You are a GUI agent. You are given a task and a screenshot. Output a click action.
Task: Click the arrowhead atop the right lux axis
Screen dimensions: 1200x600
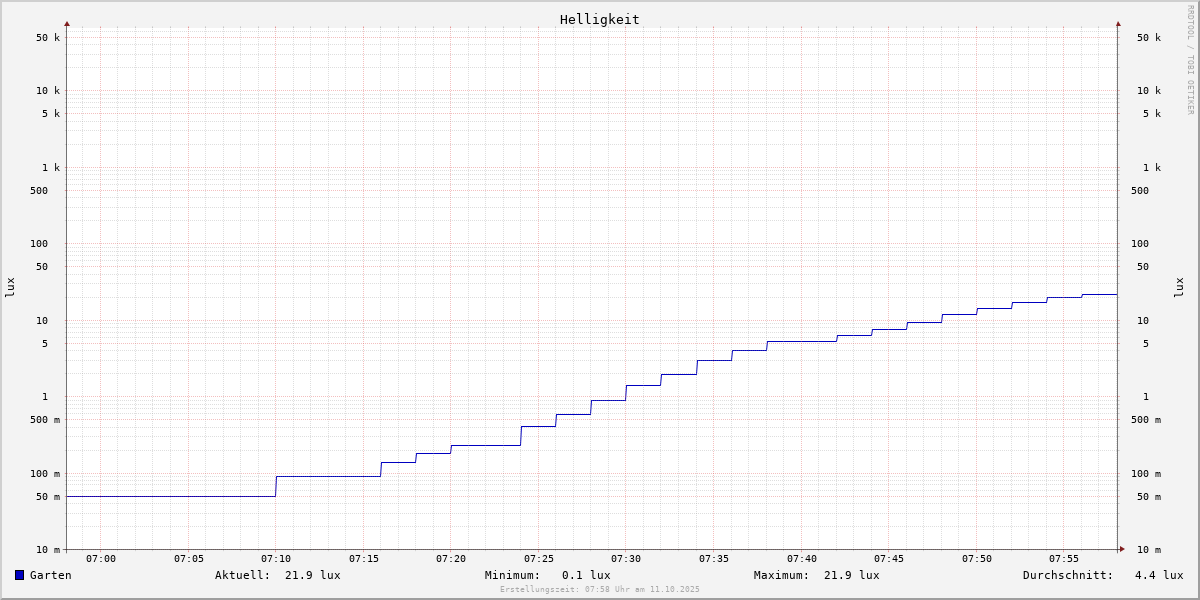coord(1118,23)
